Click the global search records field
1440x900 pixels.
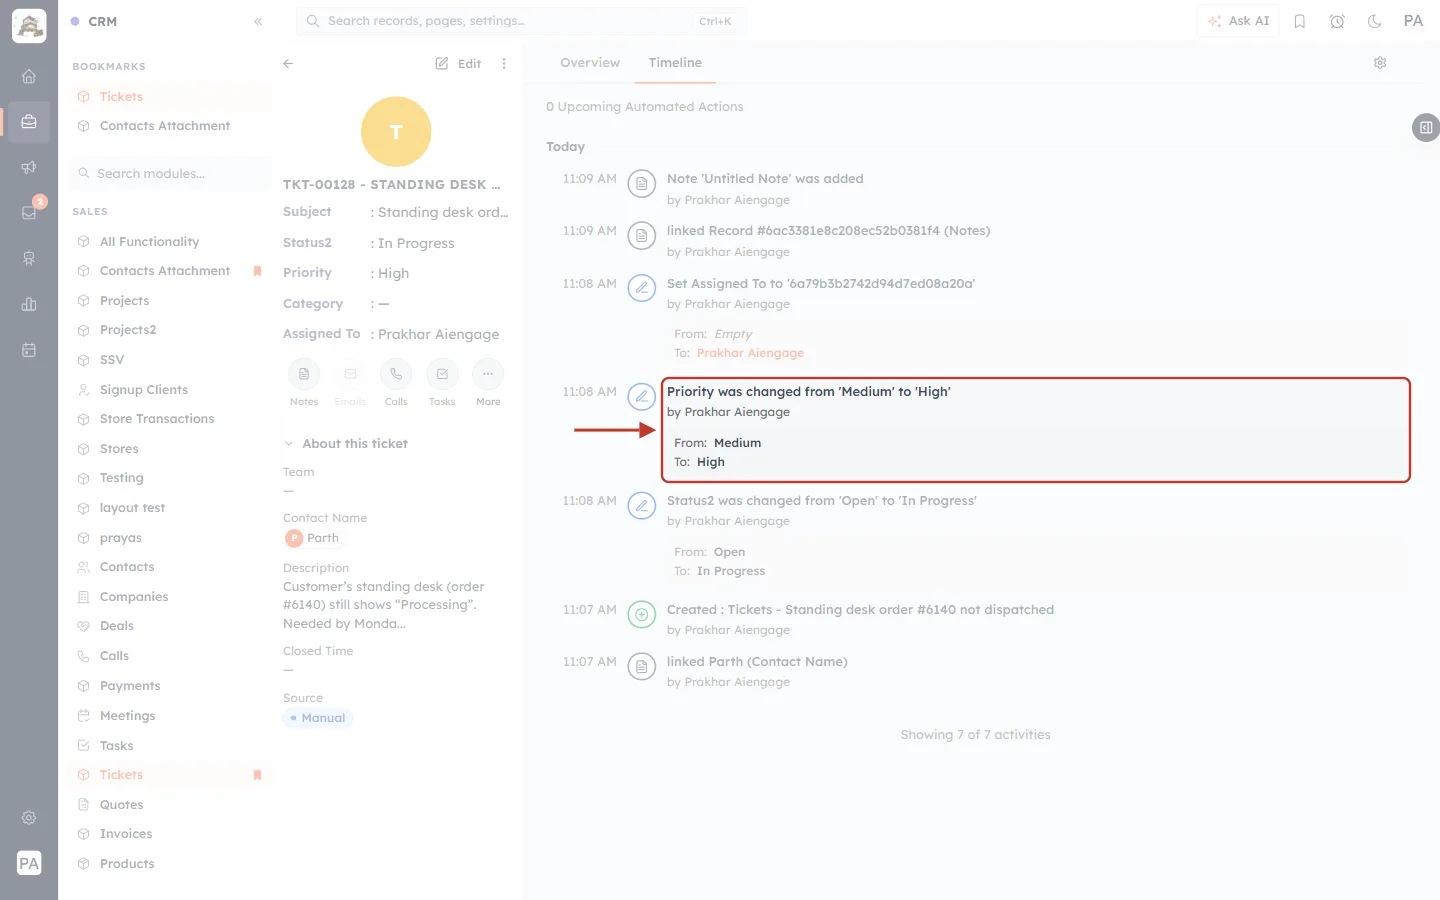pyautogui.click(x=521, y=21)
